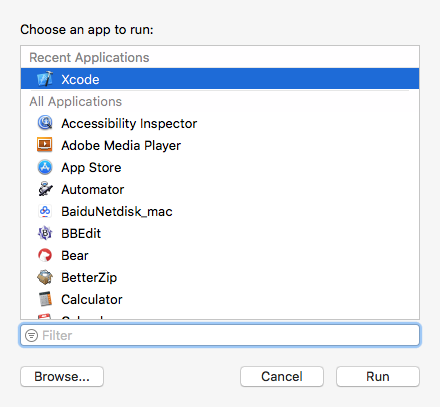This screenshot has width=440, height=407.
Task: Click the BBEdit icon
Action: 45,233
